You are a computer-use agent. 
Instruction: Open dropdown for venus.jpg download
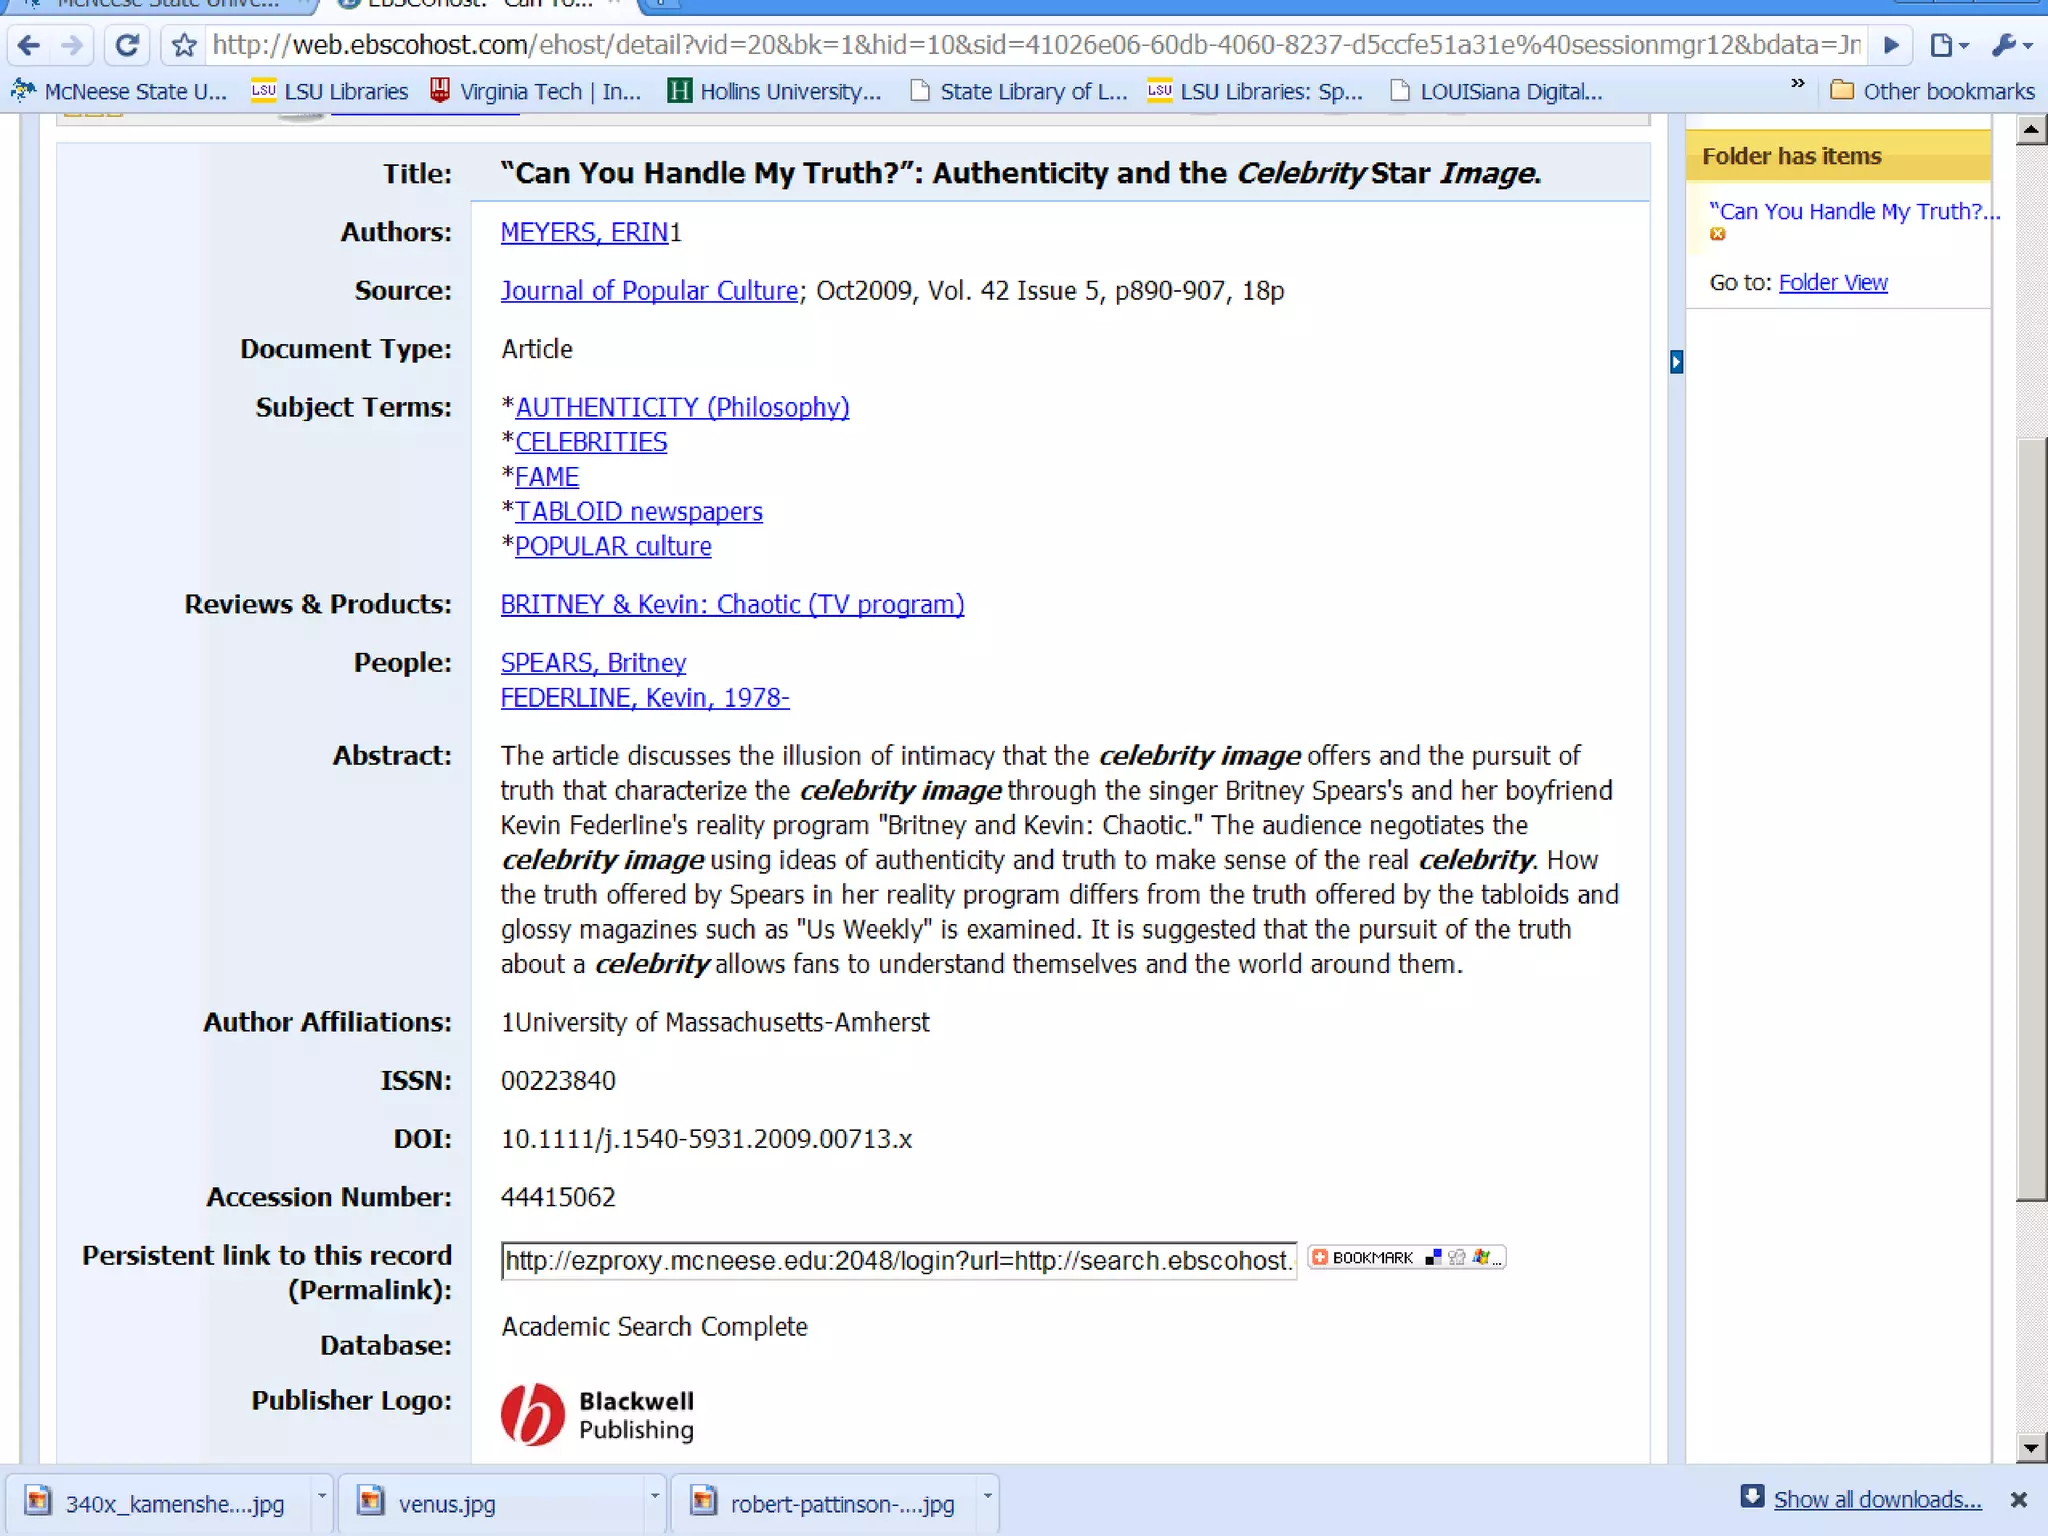pyautogui.click(x=654, y=1496)
